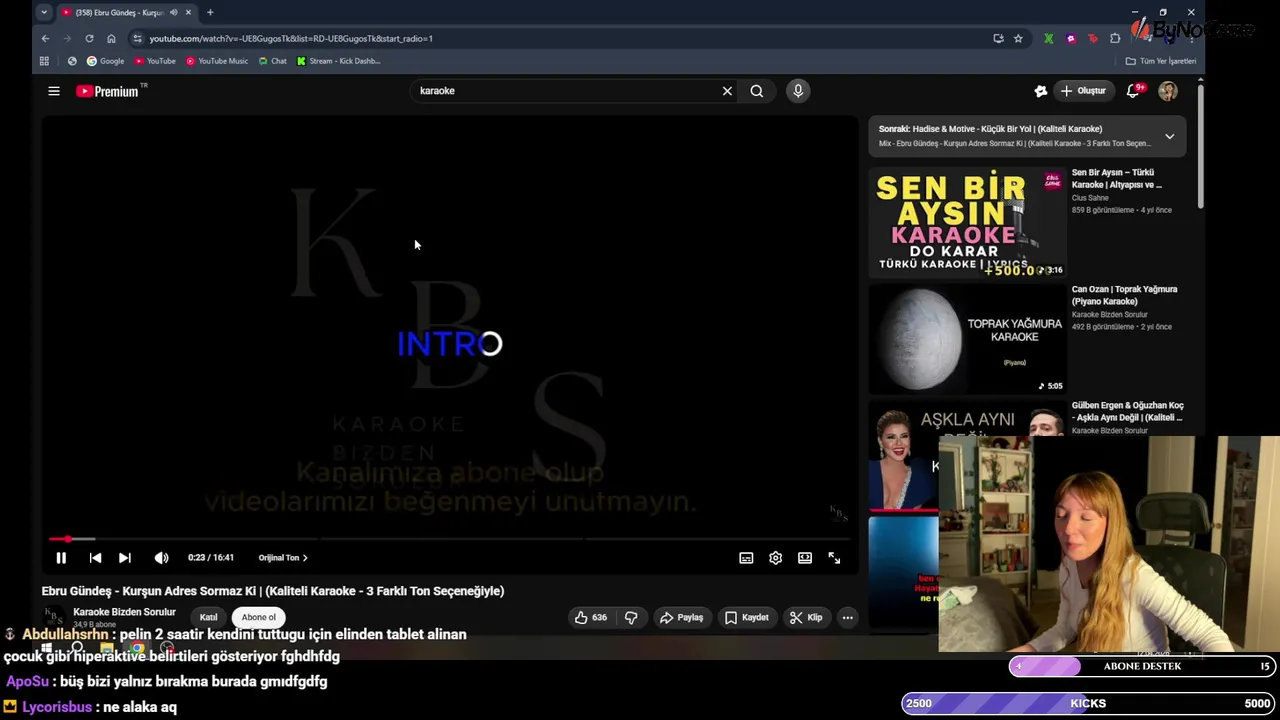Screen dimensions: 1280x720
Task: Open a new browser tab
Action: coord(210,12)
